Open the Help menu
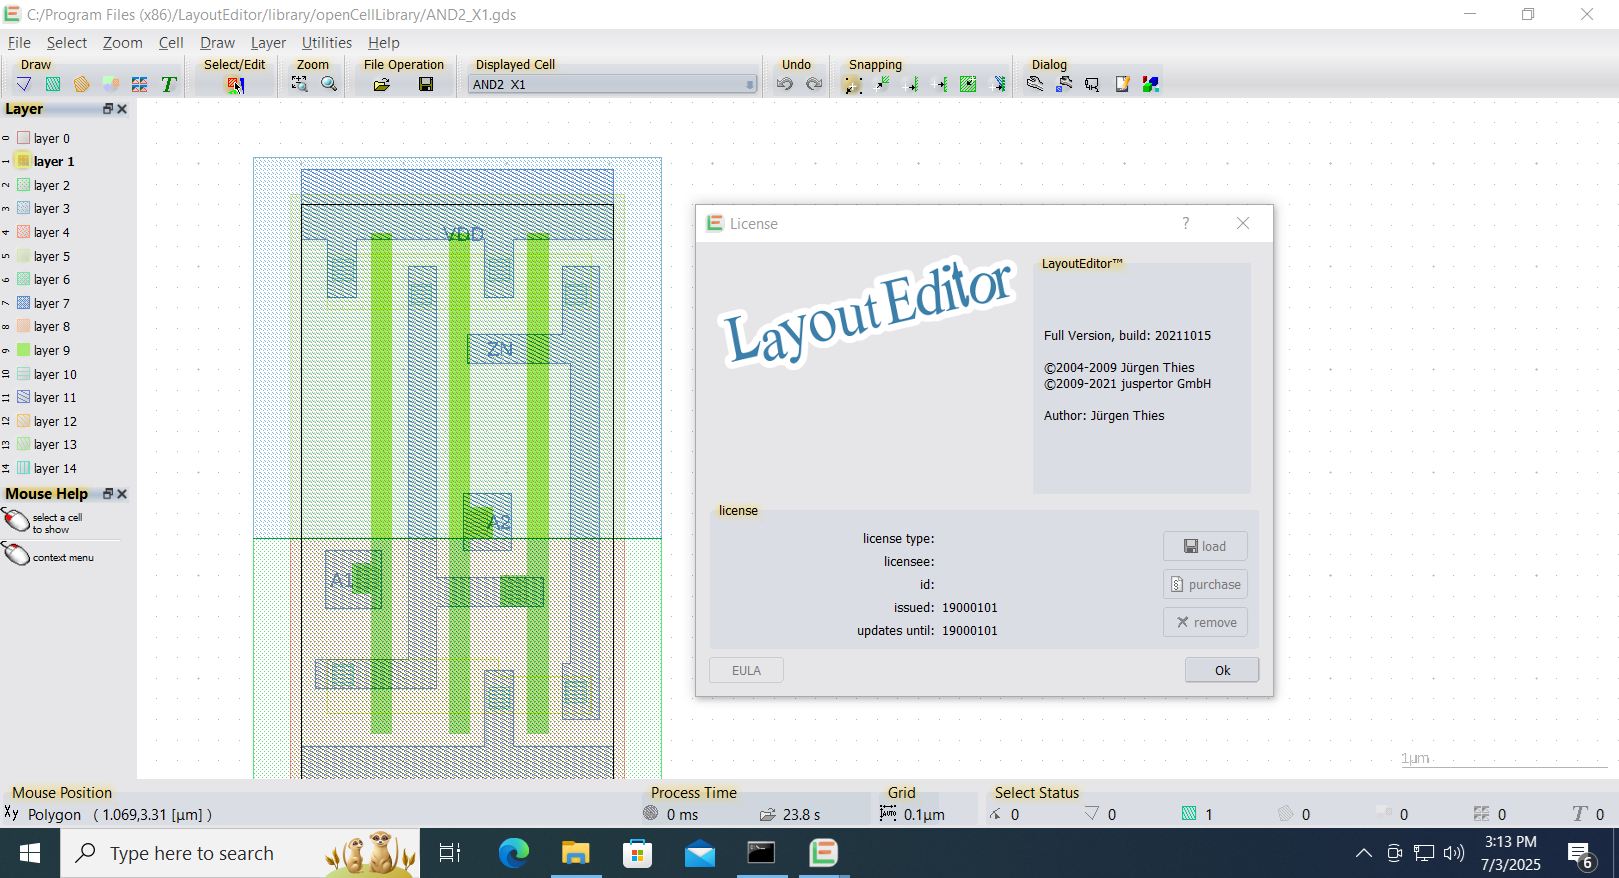Screen dimensions: 1619x878 383,43
